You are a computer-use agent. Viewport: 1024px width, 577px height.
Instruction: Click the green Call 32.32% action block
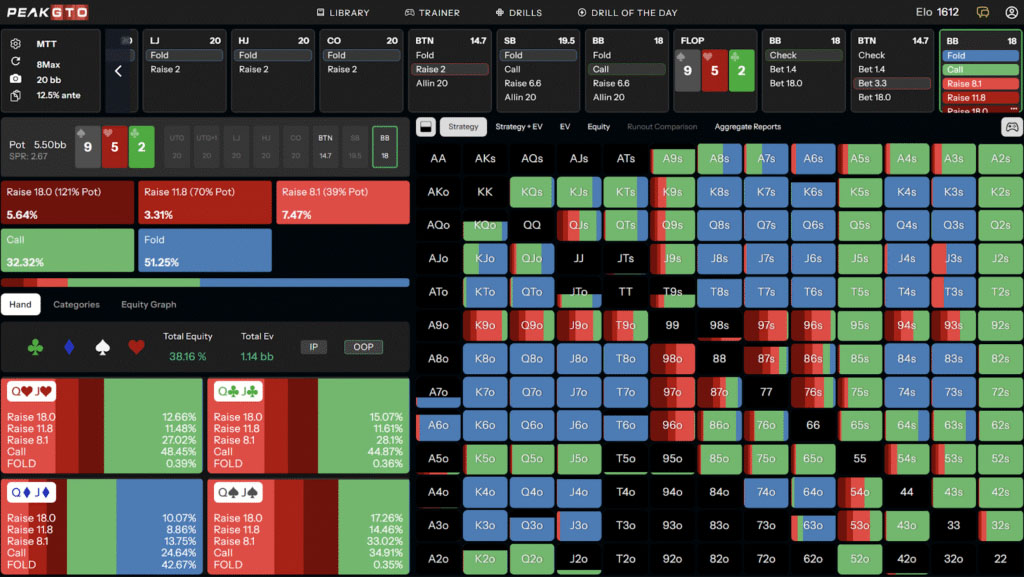click(67, 250)
